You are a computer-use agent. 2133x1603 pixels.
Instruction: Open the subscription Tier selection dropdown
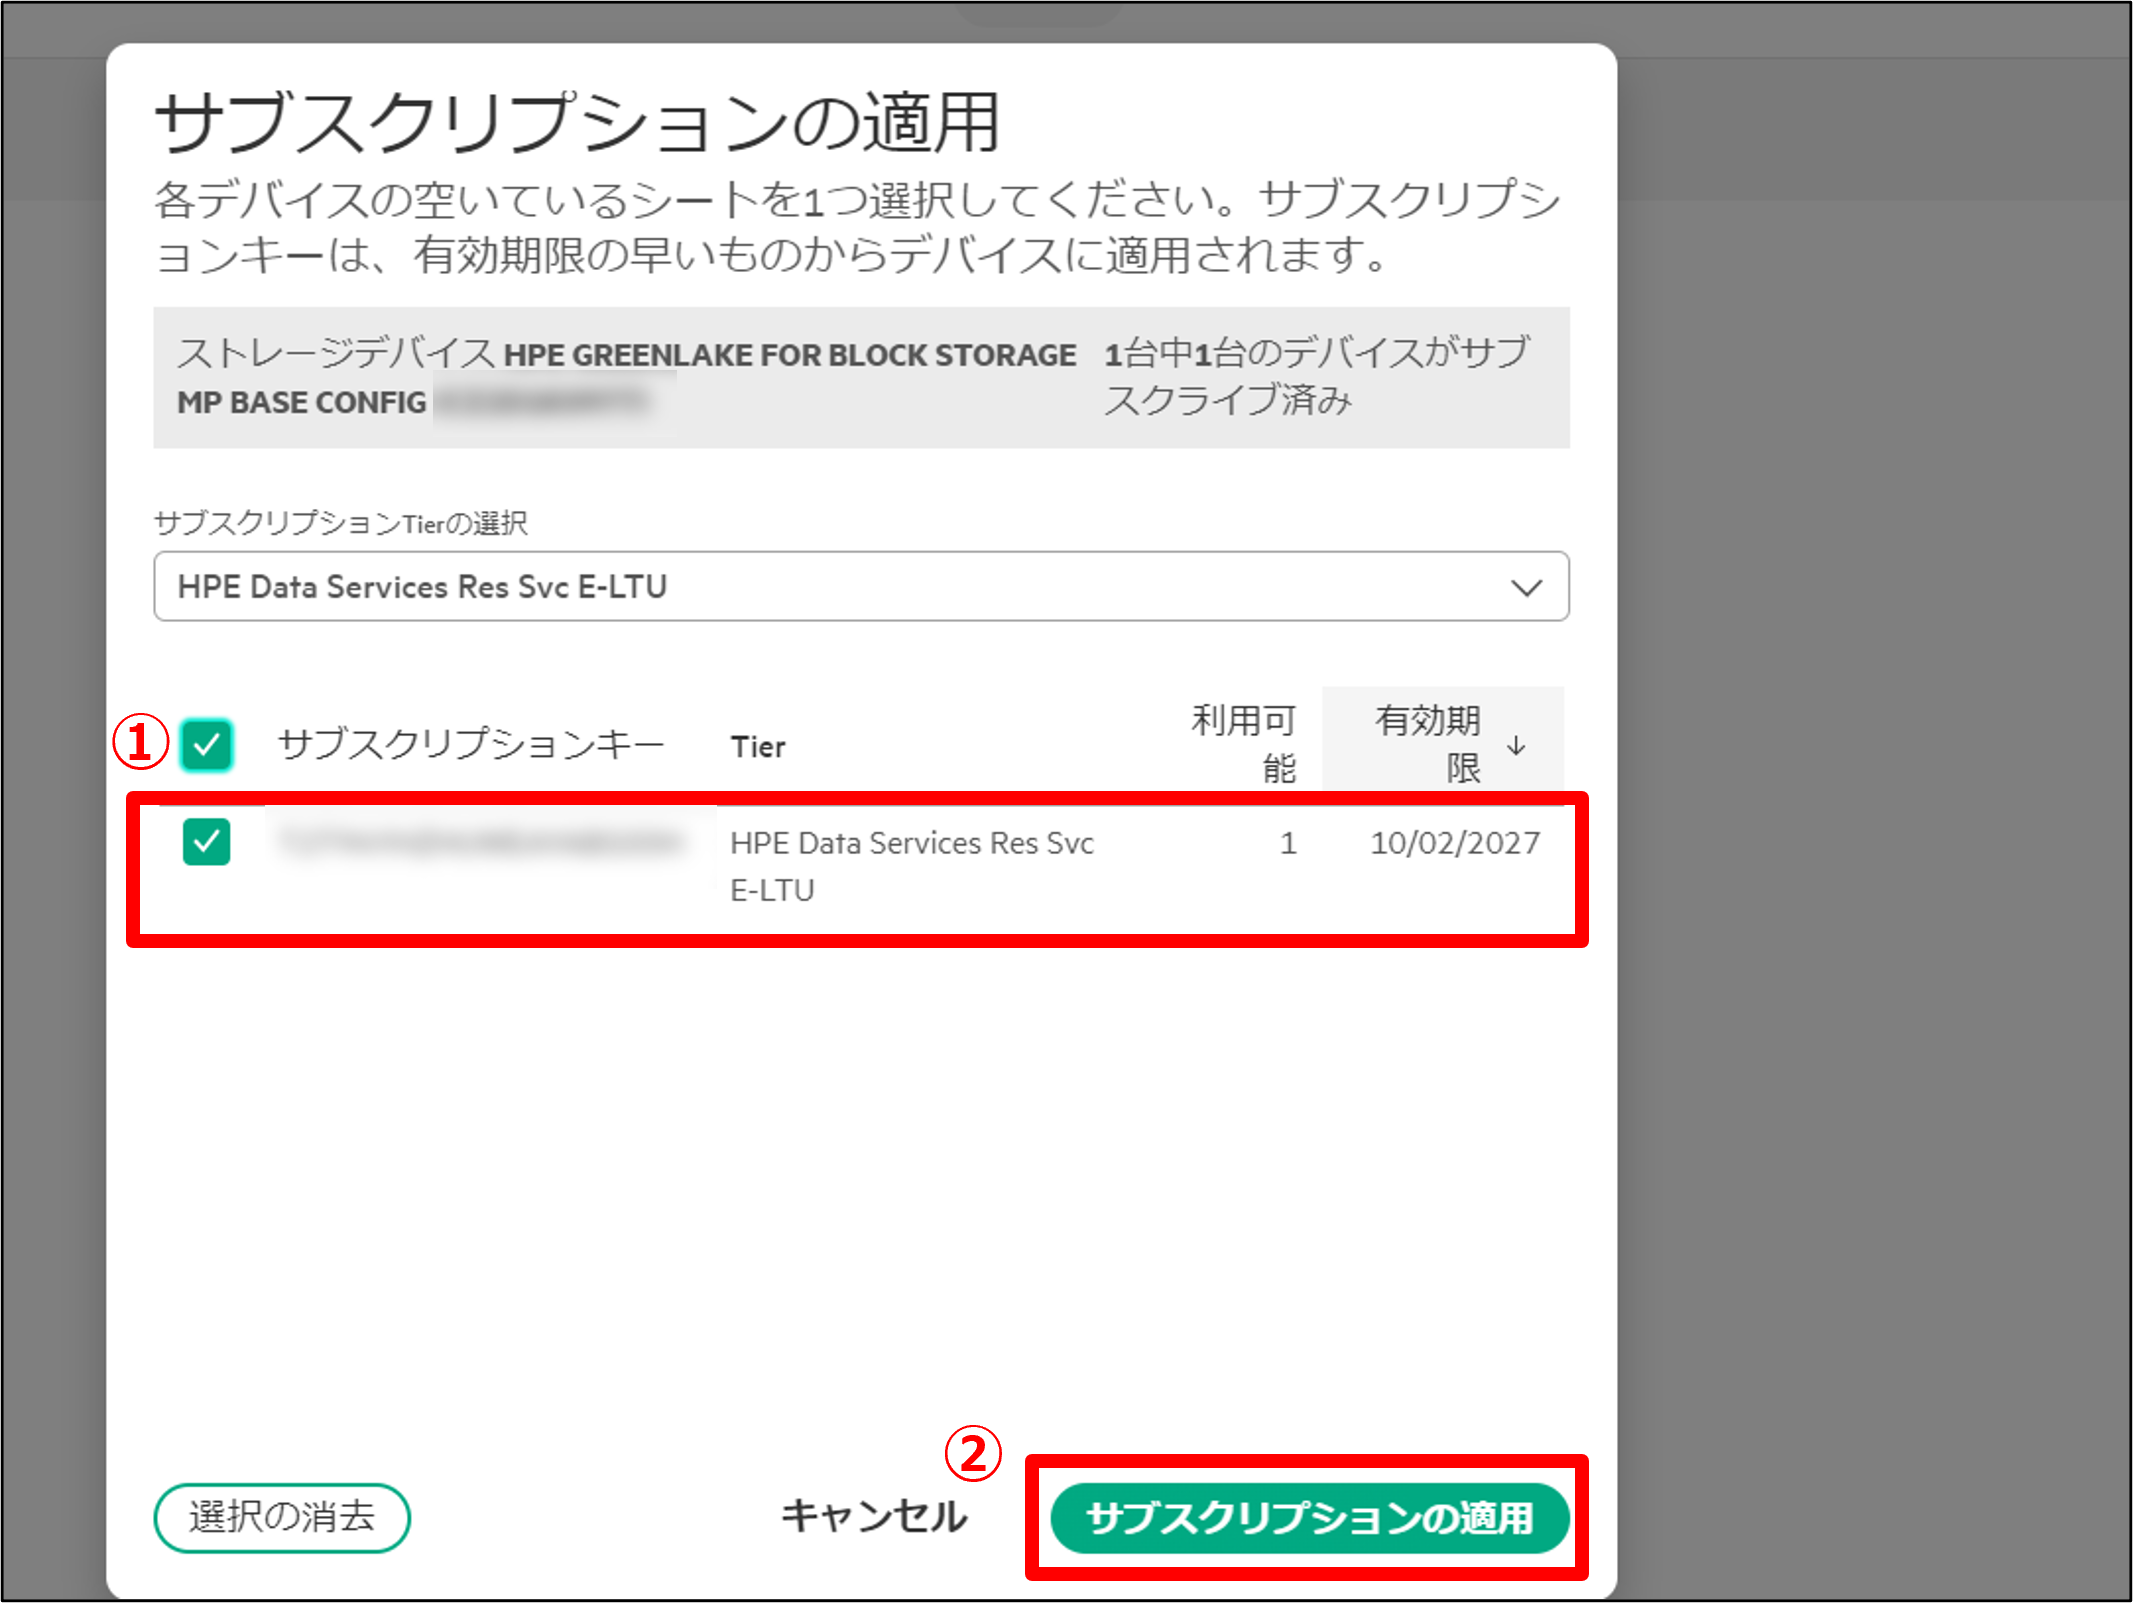coord(861,586)
